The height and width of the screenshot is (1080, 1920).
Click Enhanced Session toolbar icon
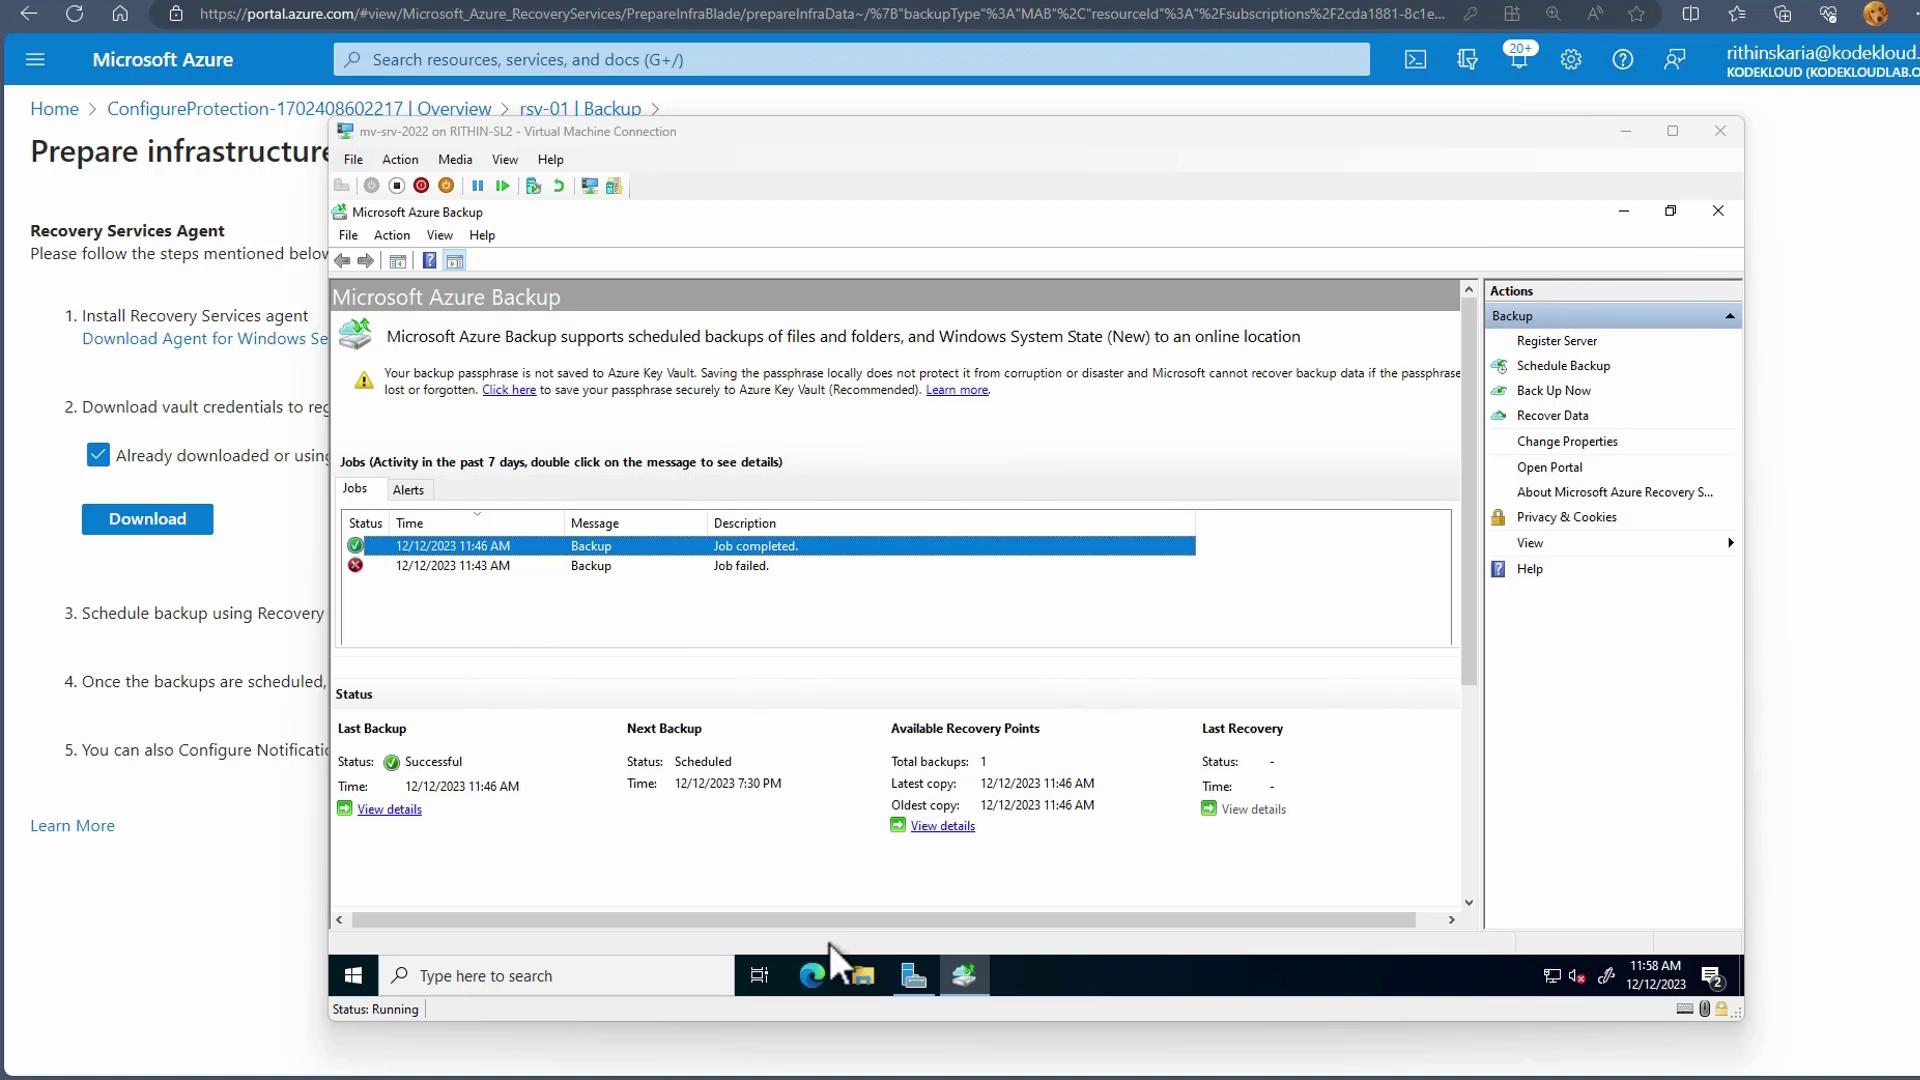click(x=589, y=186)
